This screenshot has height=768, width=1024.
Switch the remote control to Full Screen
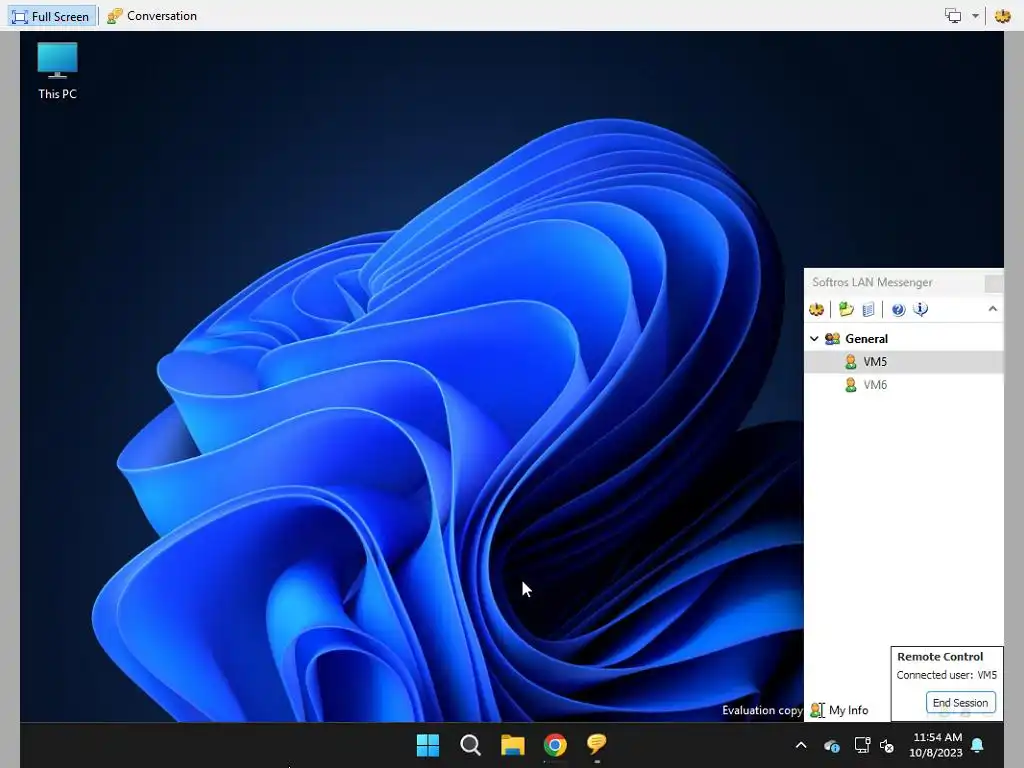(x=51, y=16)
